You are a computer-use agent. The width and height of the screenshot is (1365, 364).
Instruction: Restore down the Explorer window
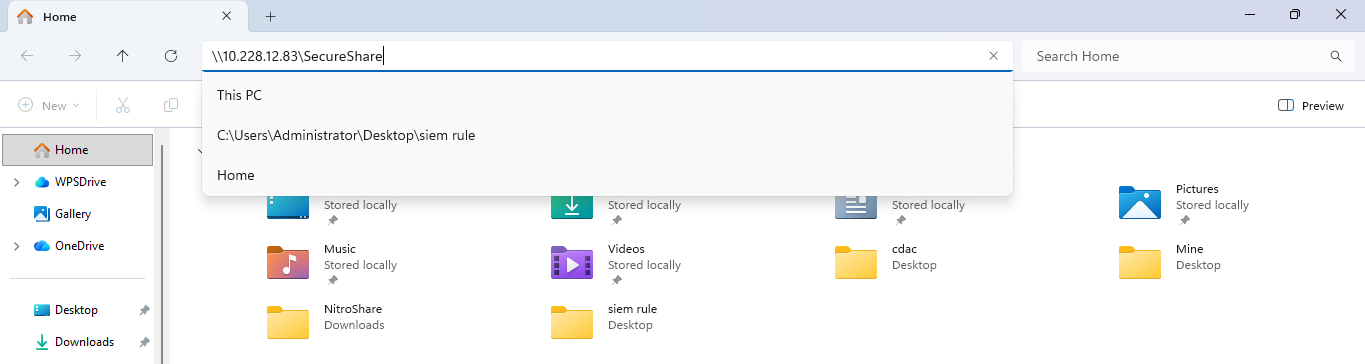tap(1295, 15)
